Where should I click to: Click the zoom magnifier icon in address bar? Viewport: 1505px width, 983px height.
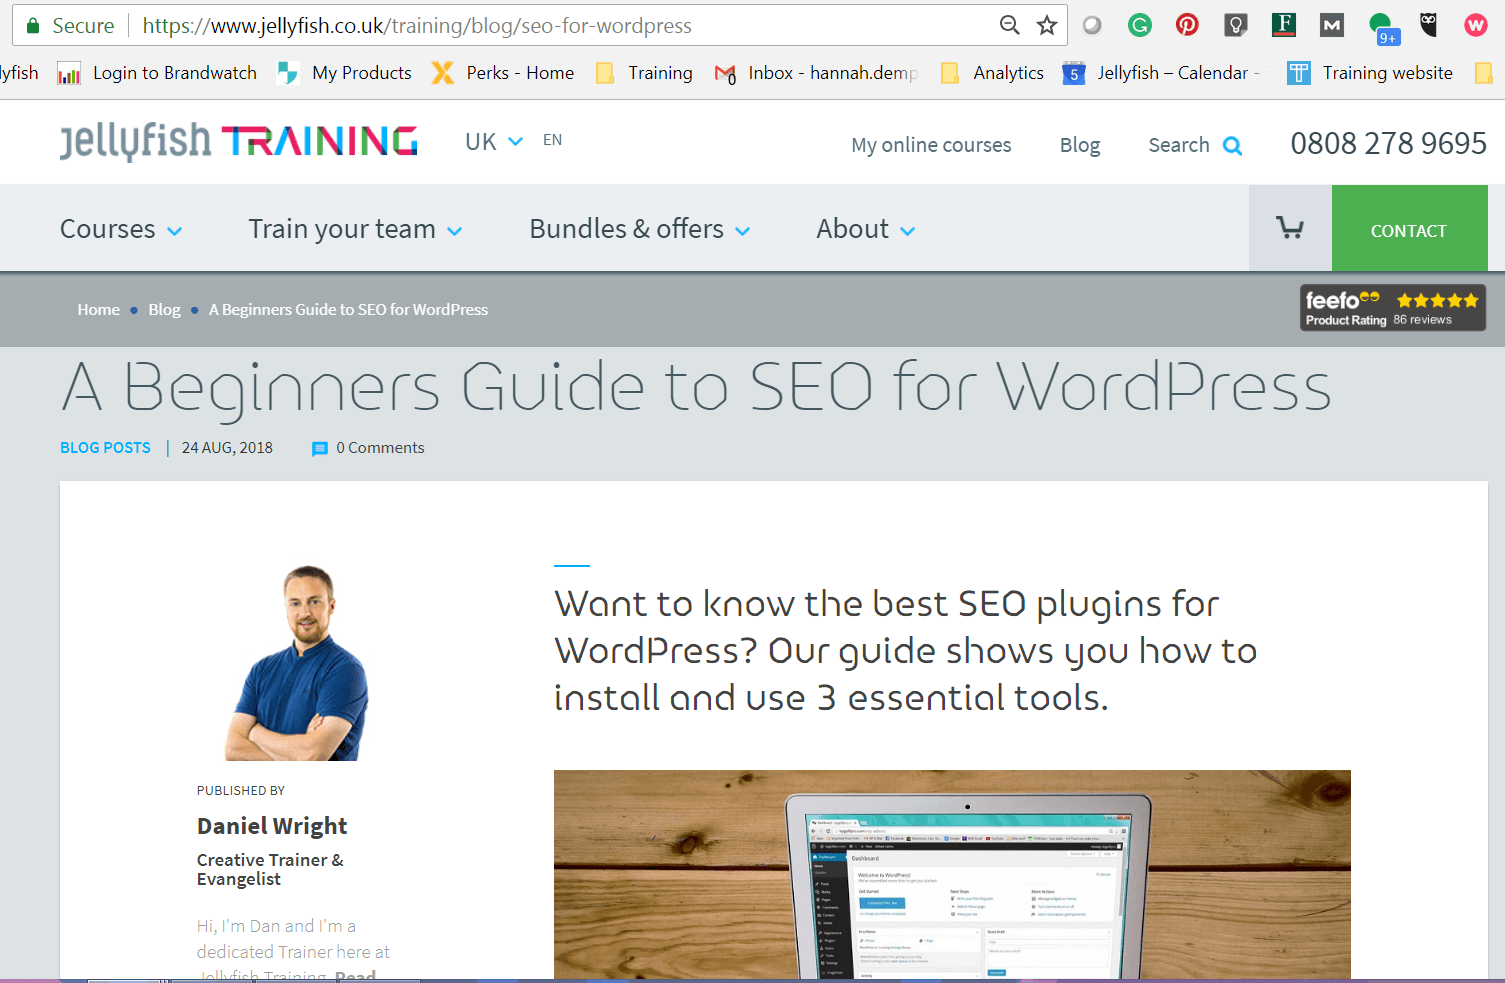click(1010, 26)
